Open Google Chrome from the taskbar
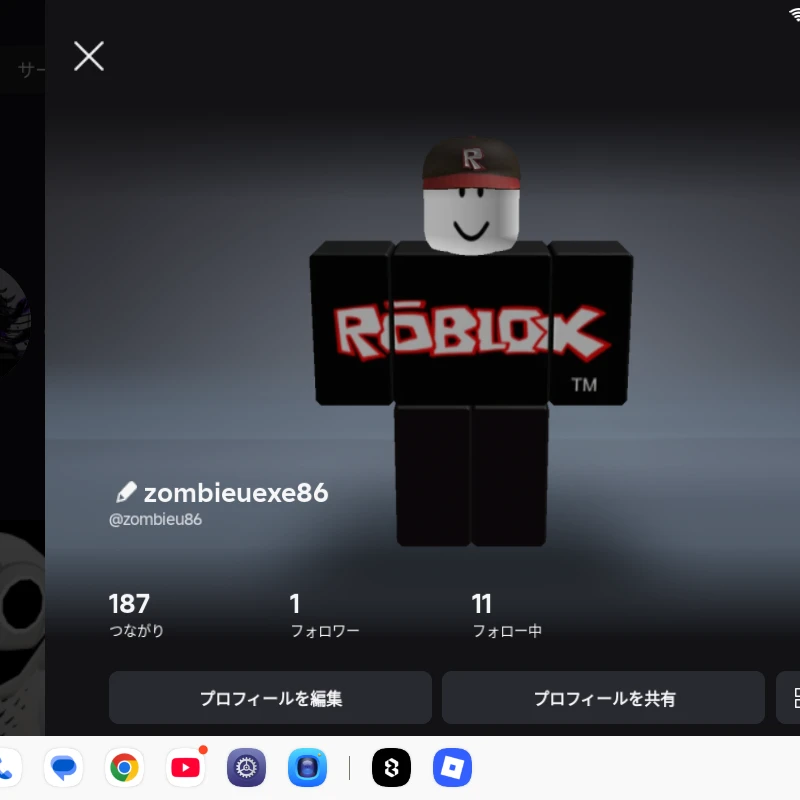Viewport: 800px width, 800px height. (124, 767)
